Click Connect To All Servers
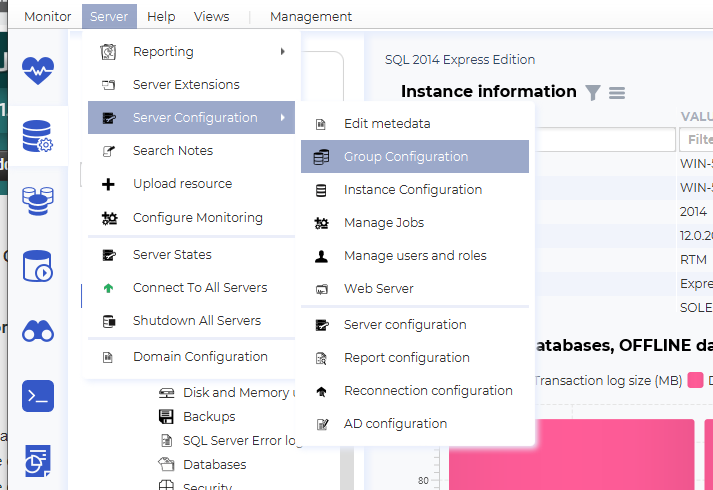Image resolution: width=713 pixels, height=490 pixels. pyautogui.click(x=199, y=288)
